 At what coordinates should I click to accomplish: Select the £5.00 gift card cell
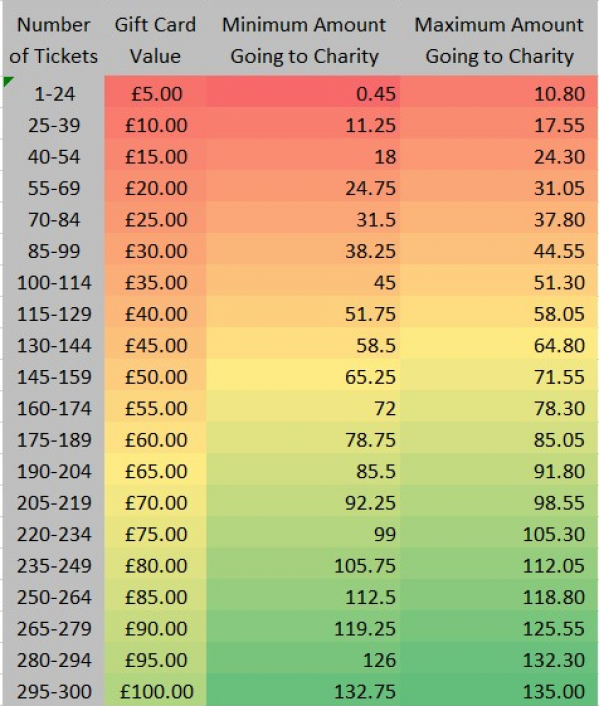point(156,92)
